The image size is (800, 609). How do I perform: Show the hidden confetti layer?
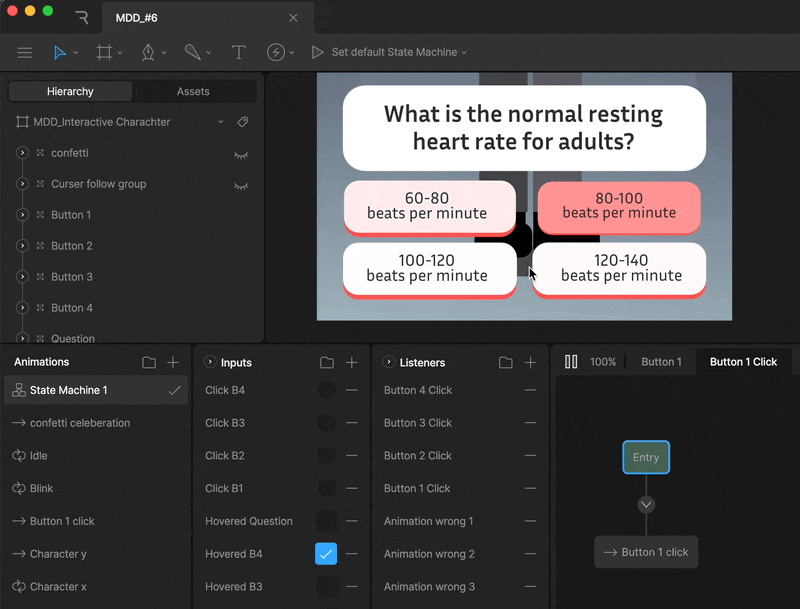pyautogui.click(x=241, y=154)
